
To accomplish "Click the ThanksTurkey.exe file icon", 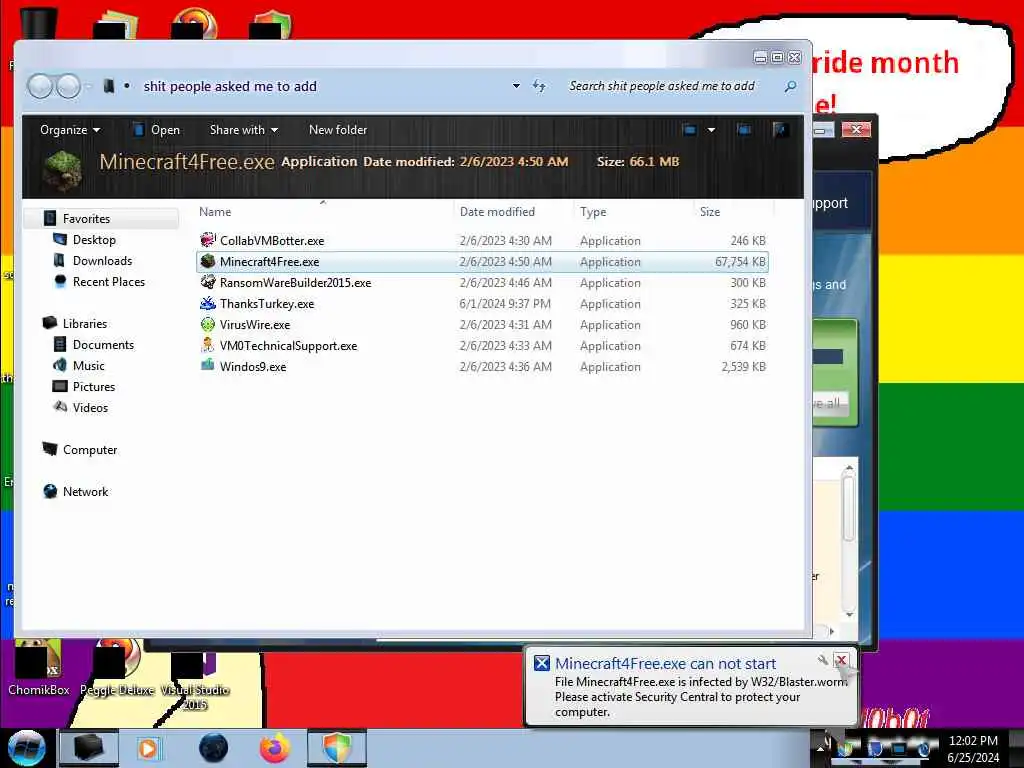I will click(x=208, y=303).
